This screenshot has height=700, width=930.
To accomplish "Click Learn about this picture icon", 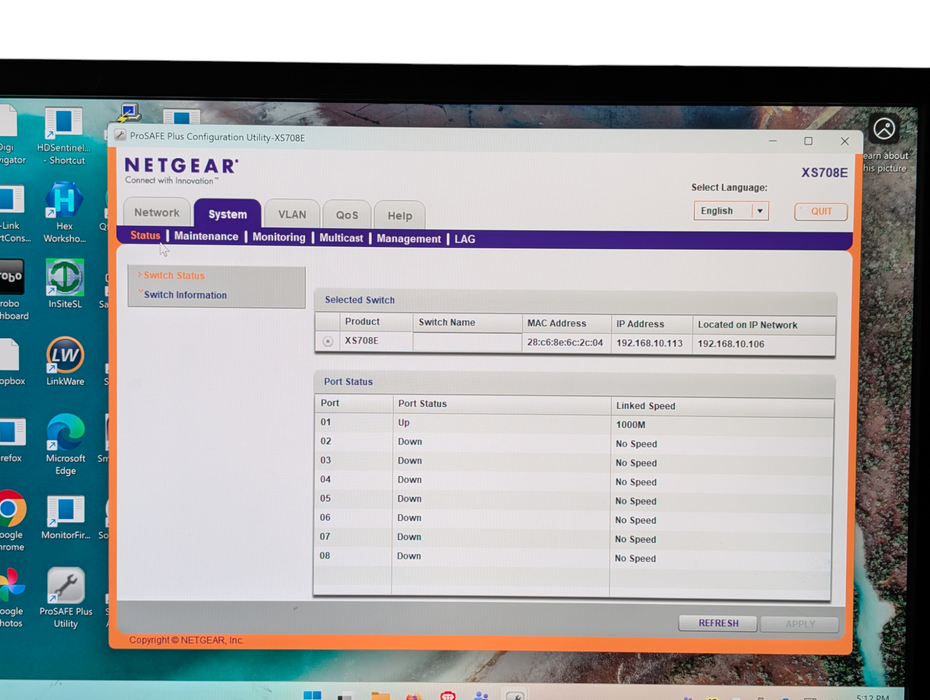I will coord(884,129).
